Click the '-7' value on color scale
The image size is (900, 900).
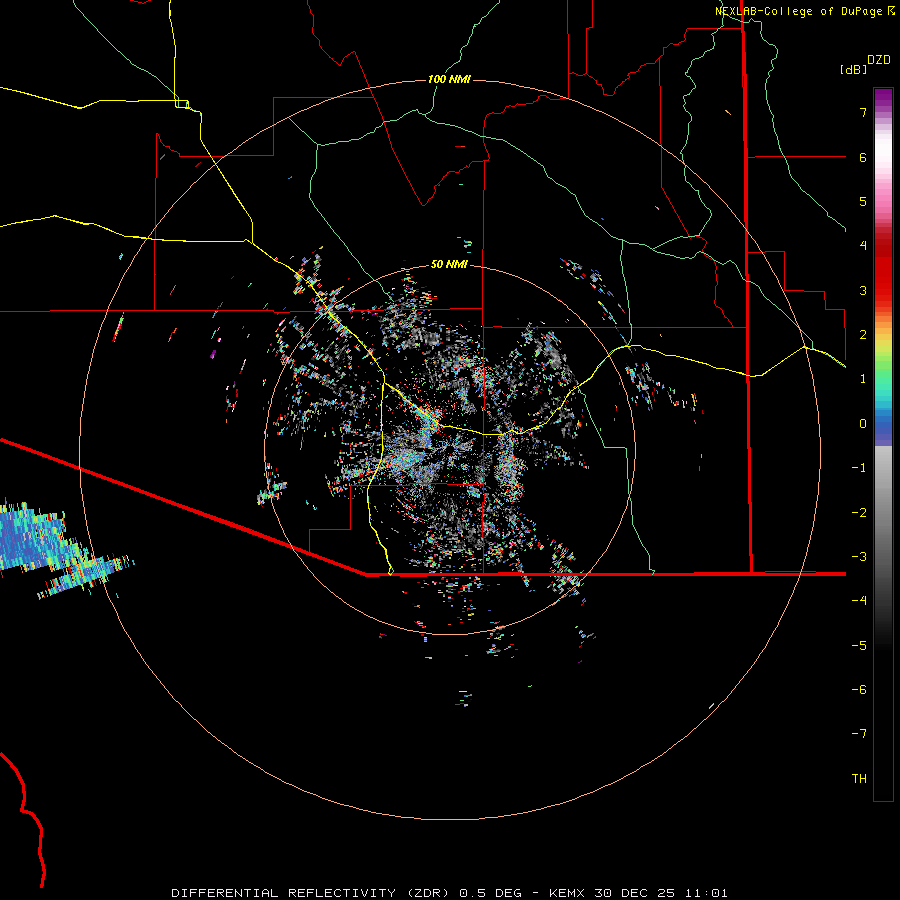coord(859,734)
